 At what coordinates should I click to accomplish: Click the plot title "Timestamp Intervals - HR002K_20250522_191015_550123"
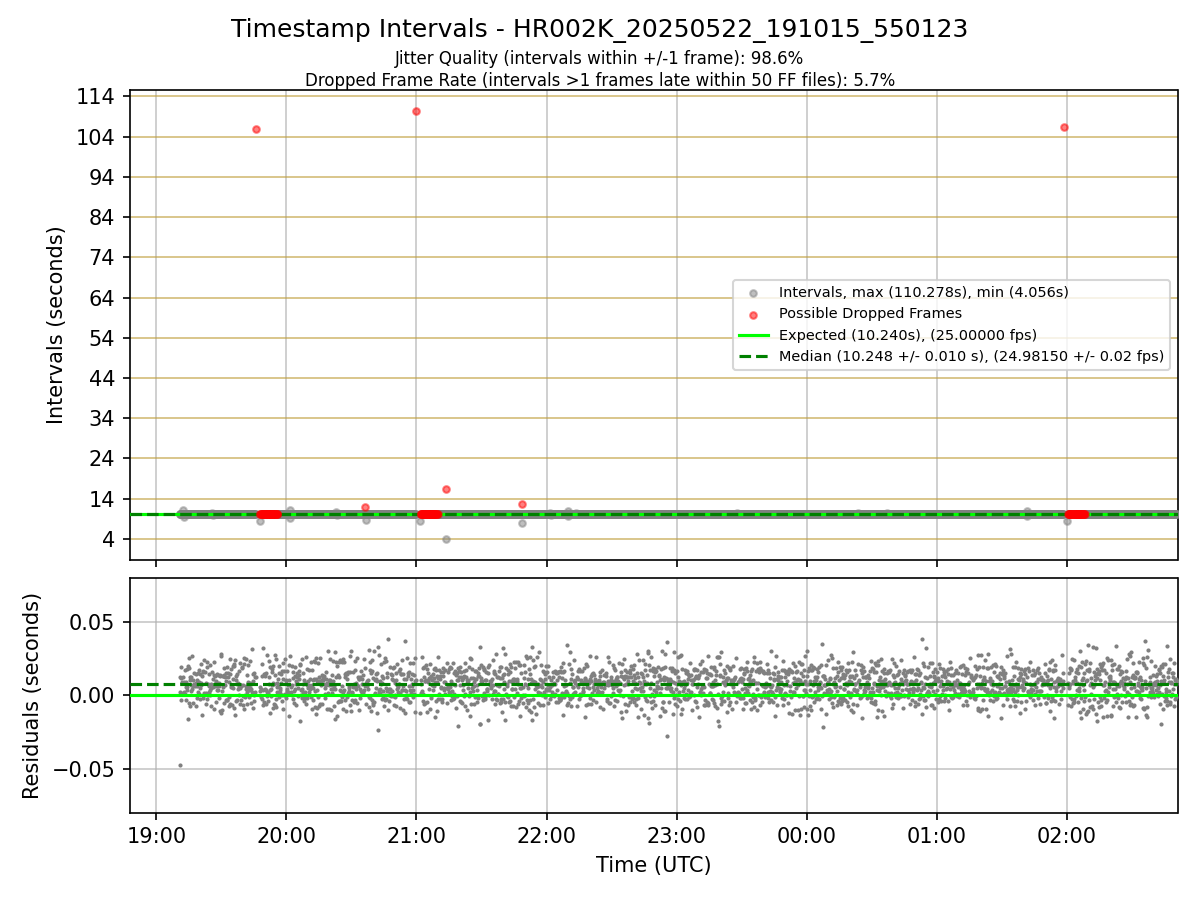click(599, 29)
